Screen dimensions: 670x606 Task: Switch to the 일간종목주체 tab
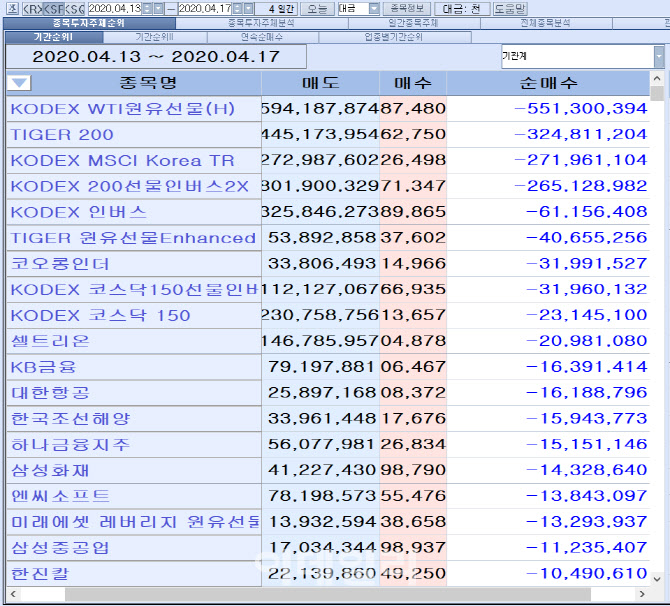coord(414,23)
